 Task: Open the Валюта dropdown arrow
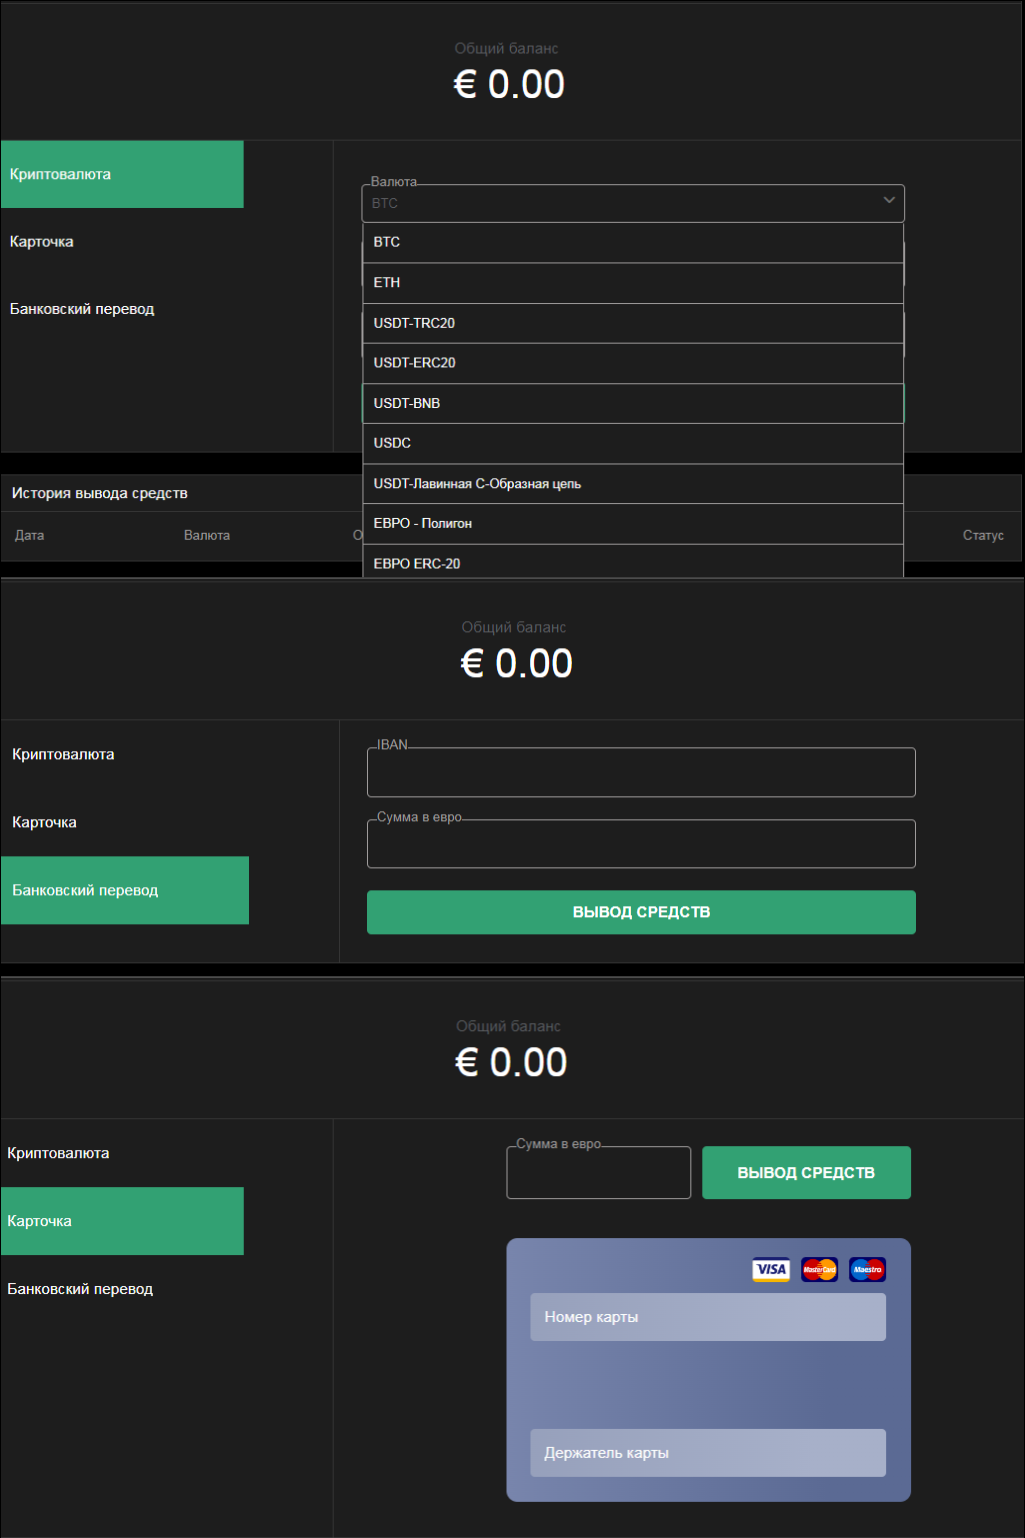[x=889, y=200]
